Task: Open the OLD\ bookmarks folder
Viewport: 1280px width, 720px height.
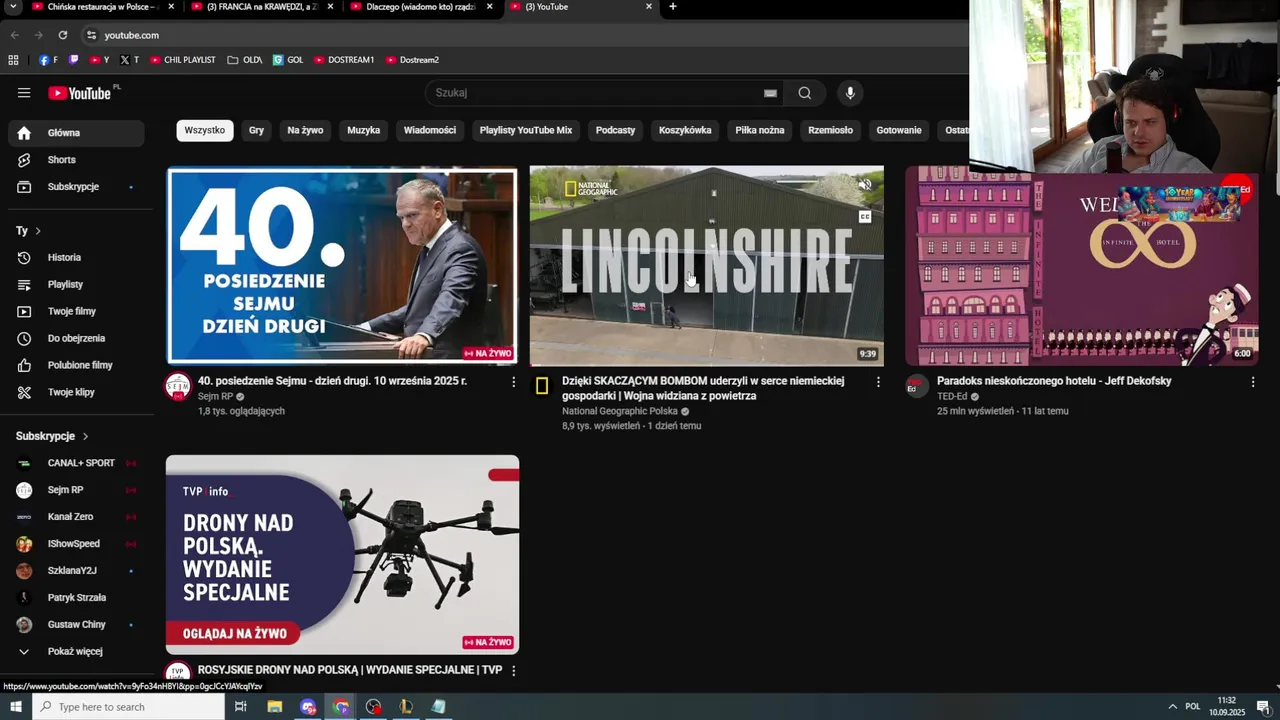Action: (245, 60)
